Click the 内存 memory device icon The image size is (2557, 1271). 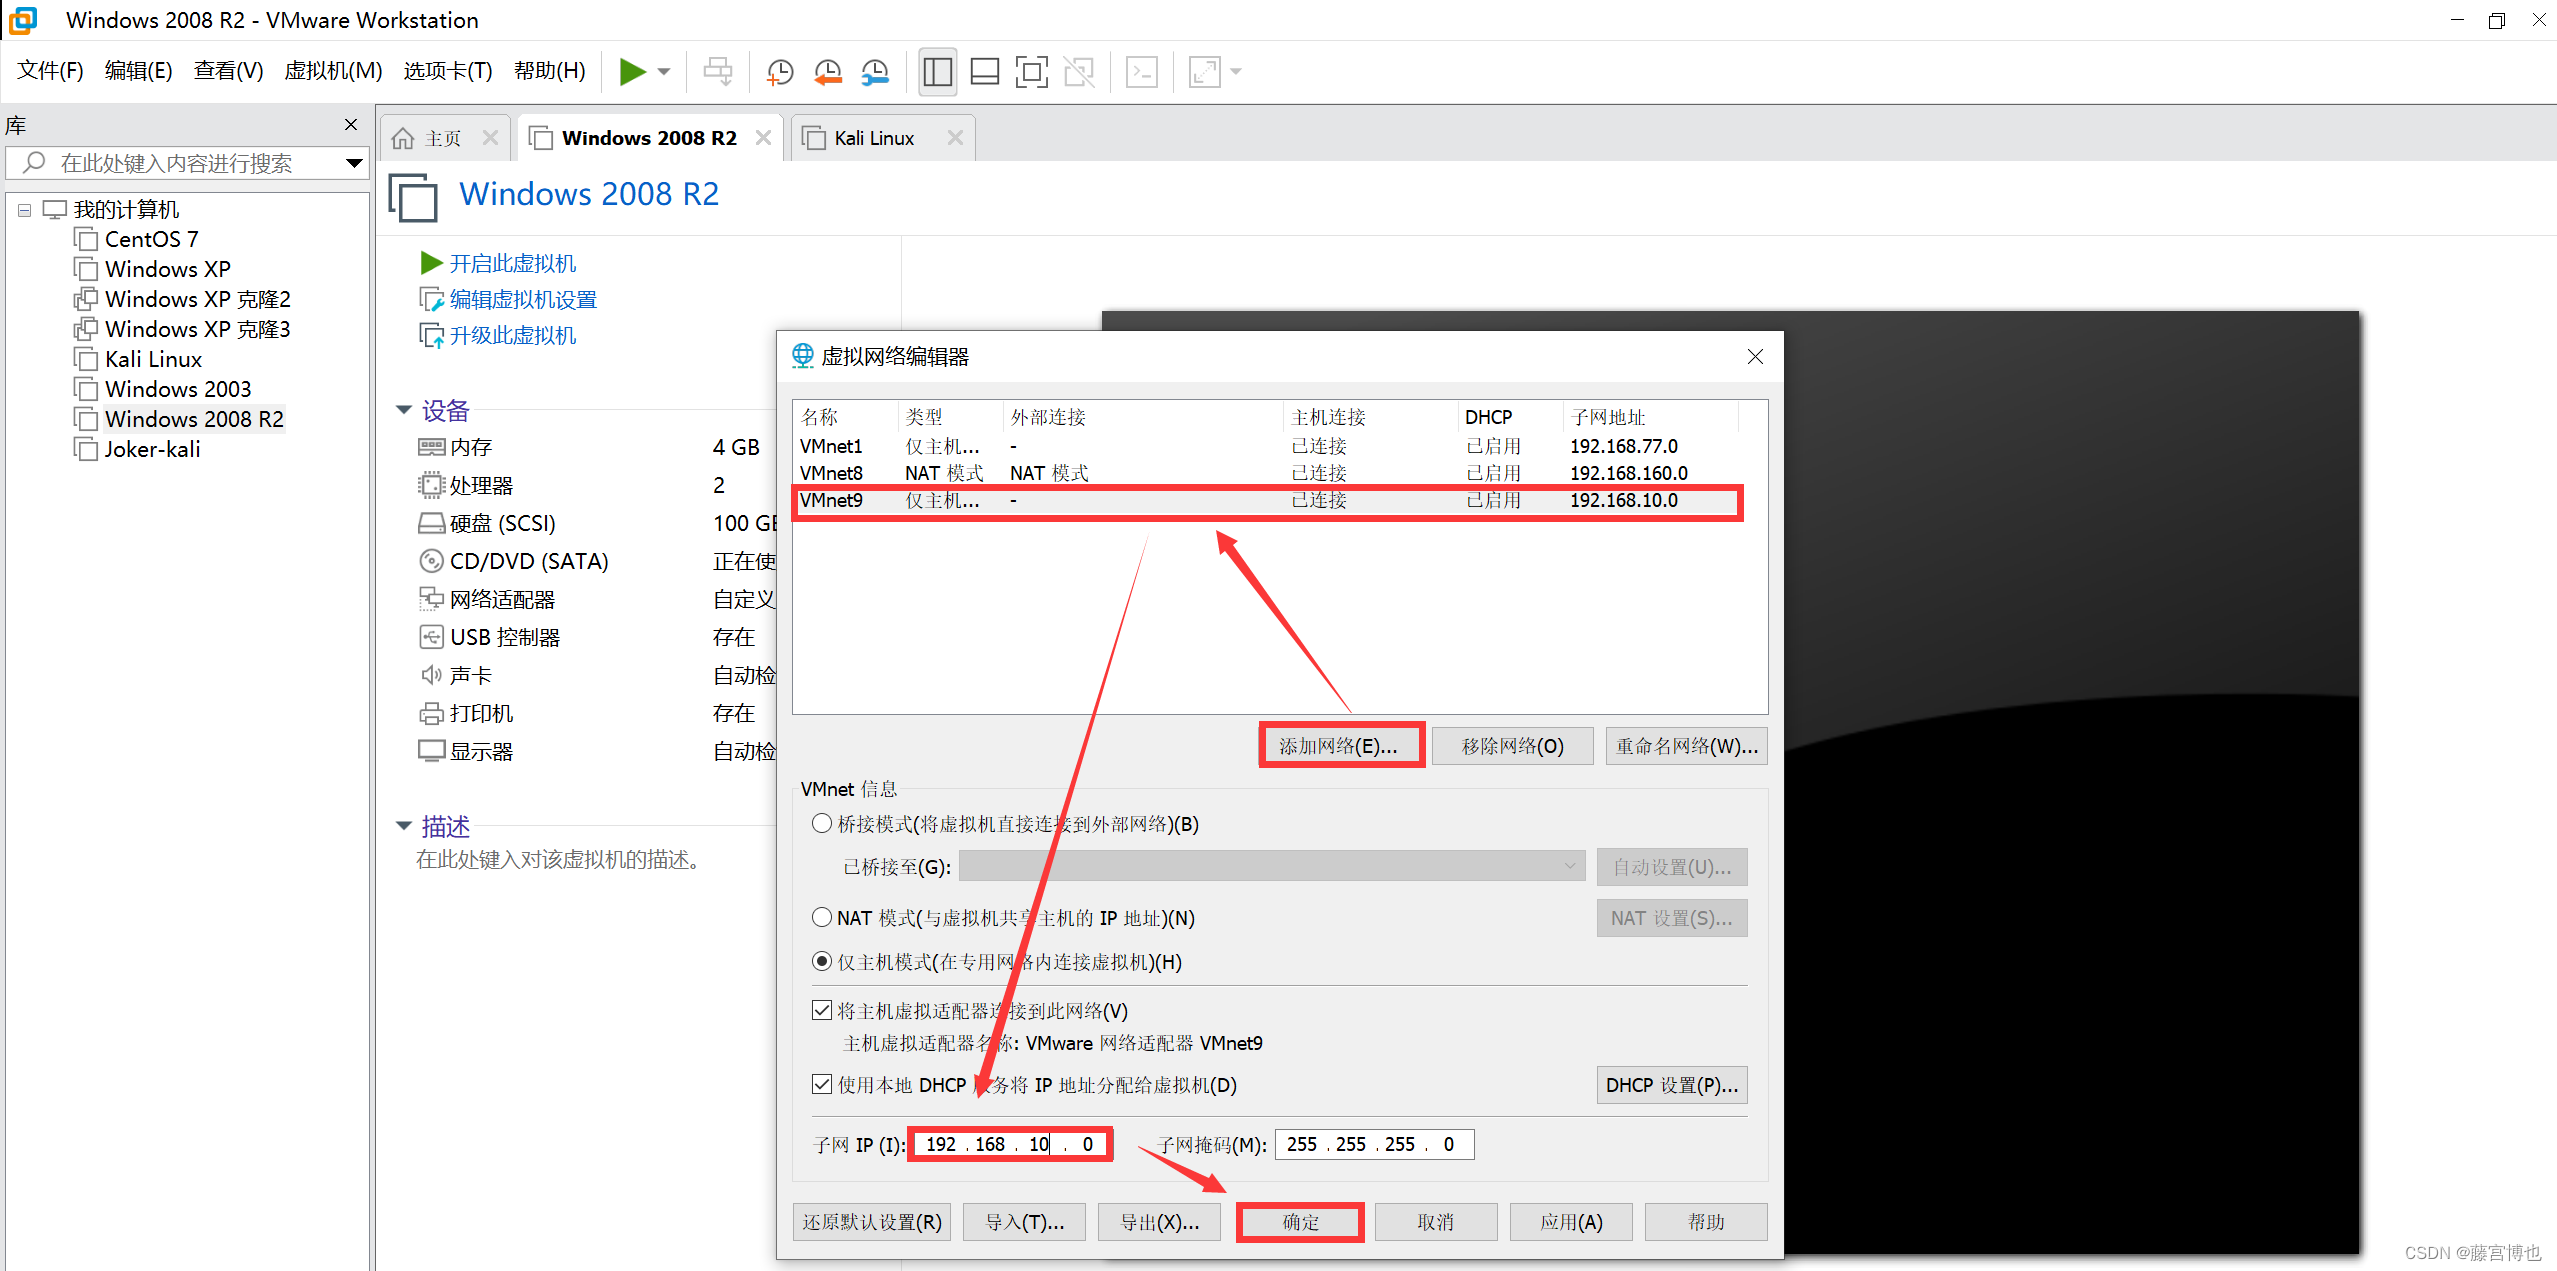coord(431,447)
